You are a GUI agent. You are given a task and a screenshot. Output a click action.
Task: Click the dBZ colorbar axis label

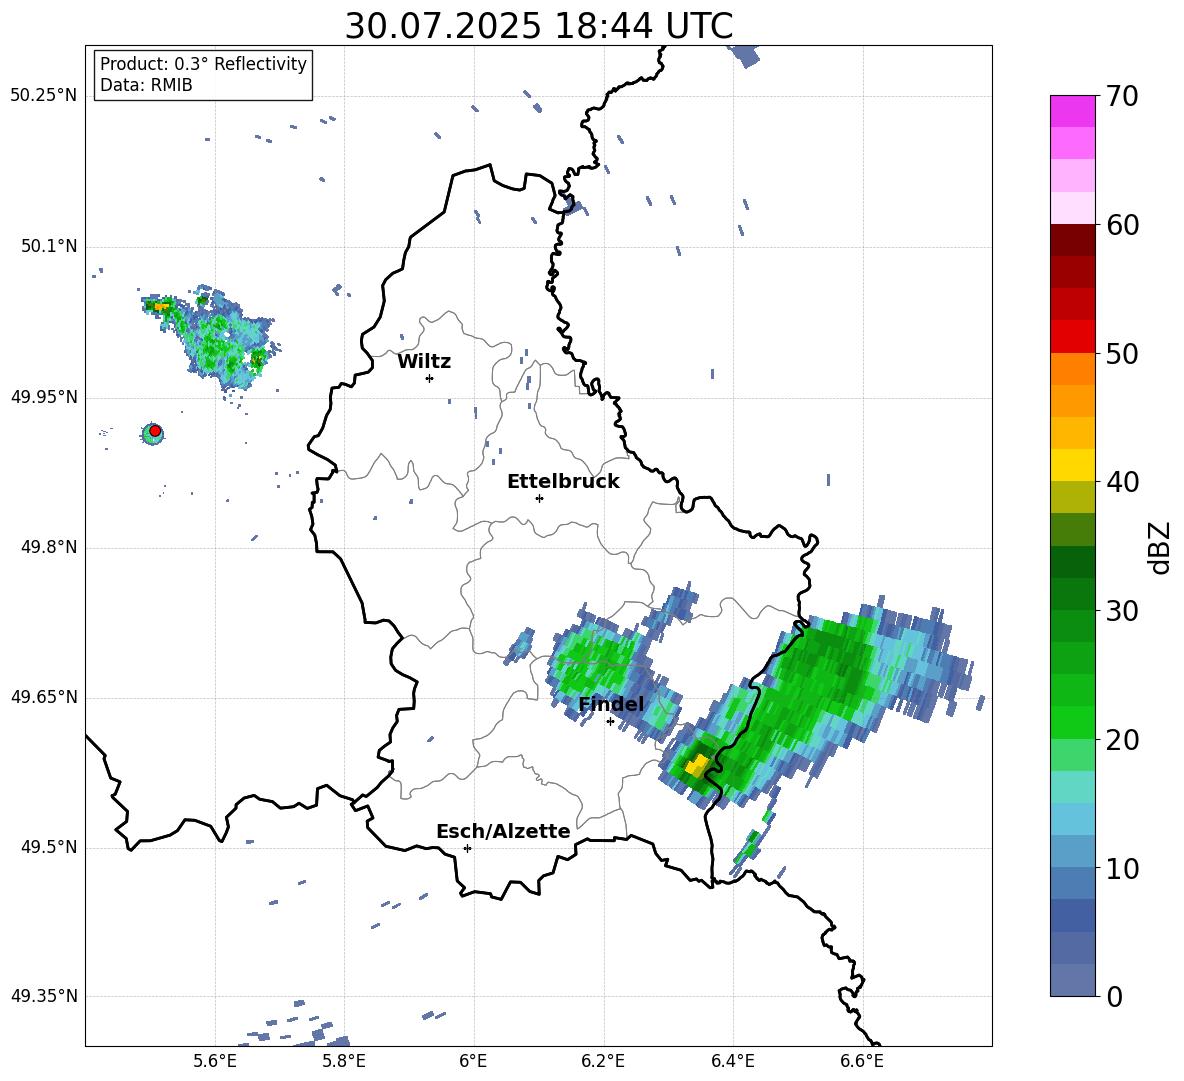(1158, 547)
